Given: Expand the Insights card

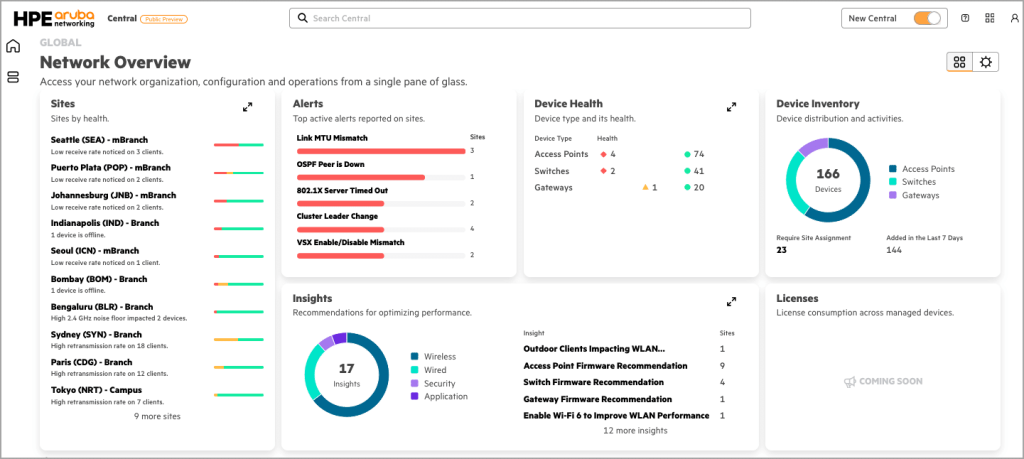Looking at the screenshot, I should coord(731,301).
